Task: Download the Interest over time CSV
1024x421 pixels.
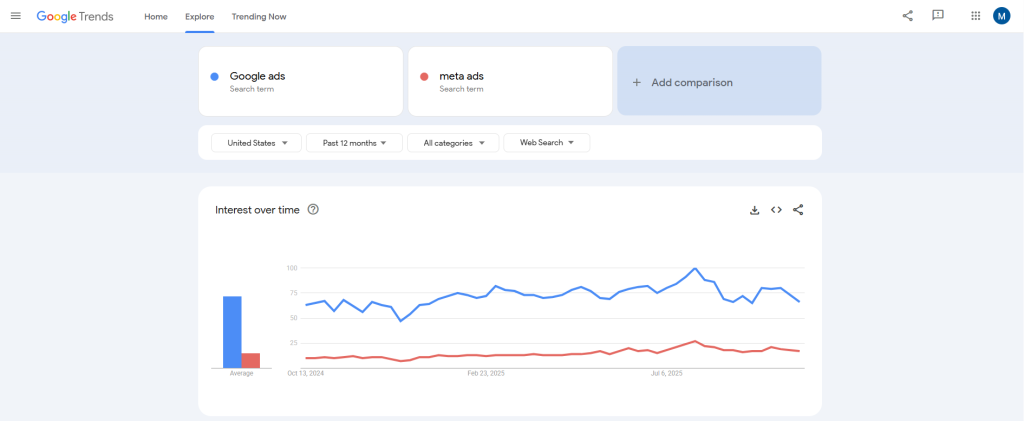Action: click(755, 210)
